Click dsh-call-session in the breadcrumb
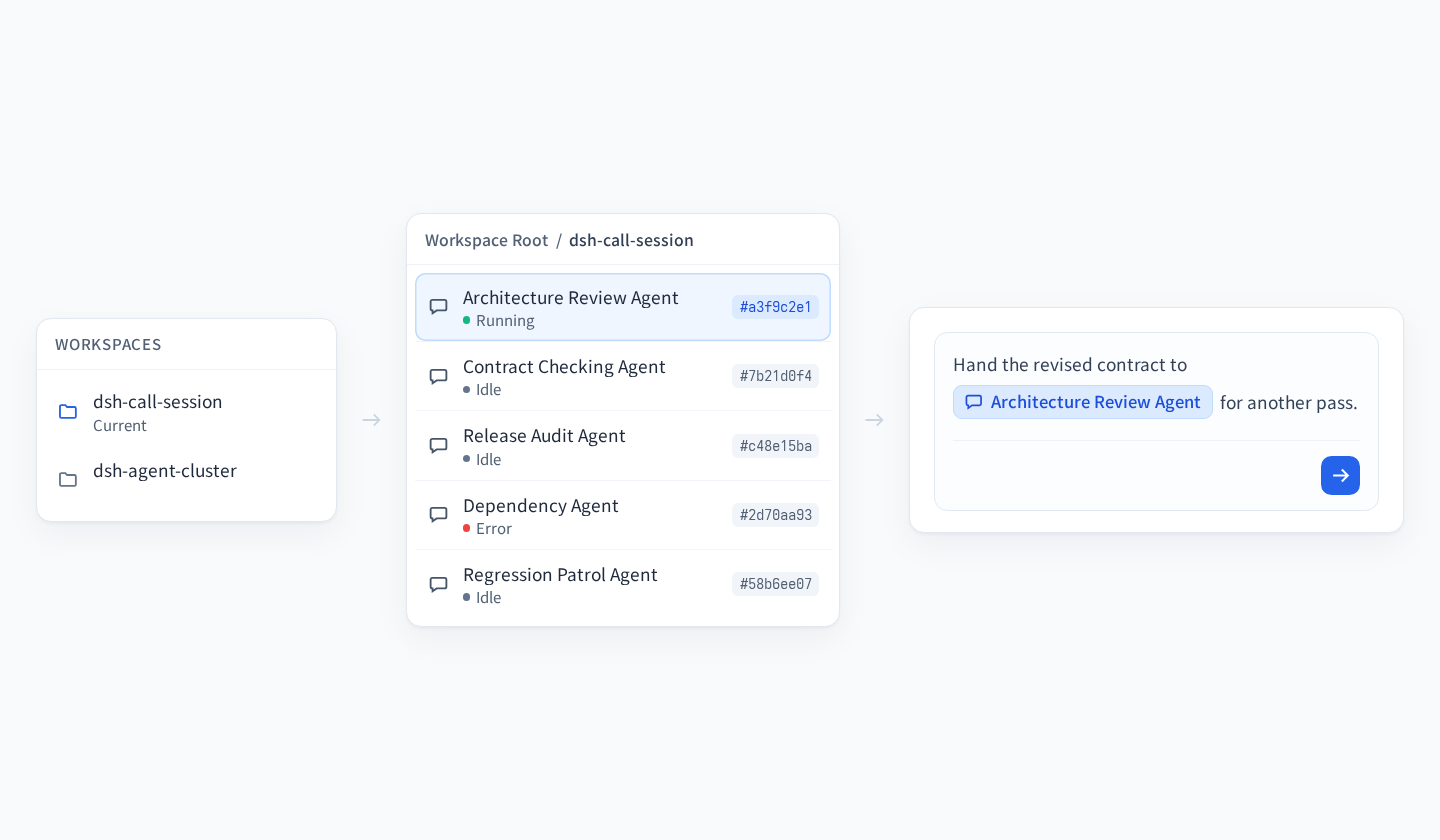Image resolution: width=1440 pixels, height=840 pixels. click(631, 240)
